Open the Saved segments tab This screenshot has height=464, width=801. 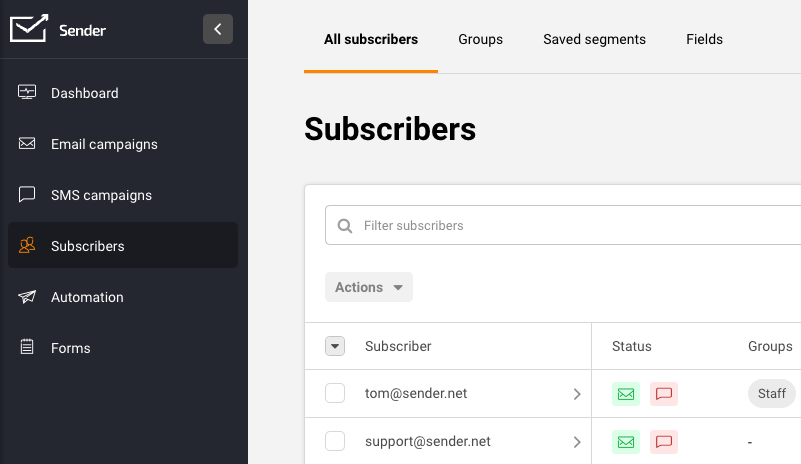pyautogui.click(x=594, y=40)
